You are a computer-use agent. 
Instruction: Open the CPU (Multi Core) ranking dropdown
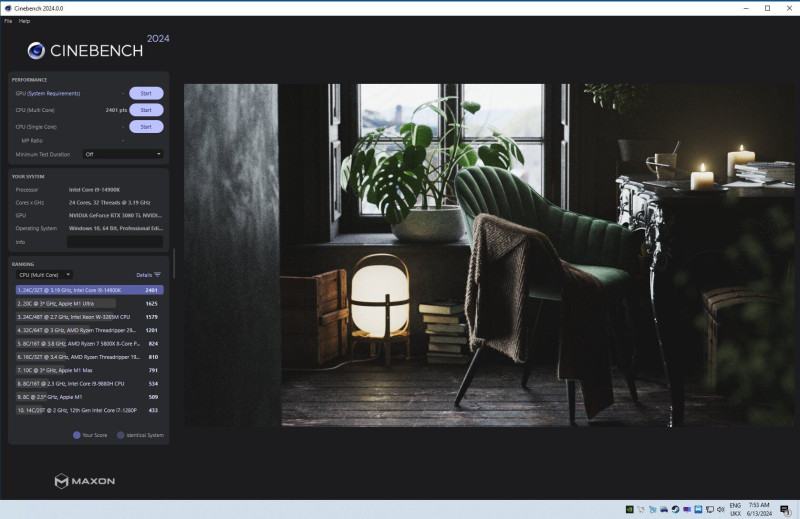point(44,275)
